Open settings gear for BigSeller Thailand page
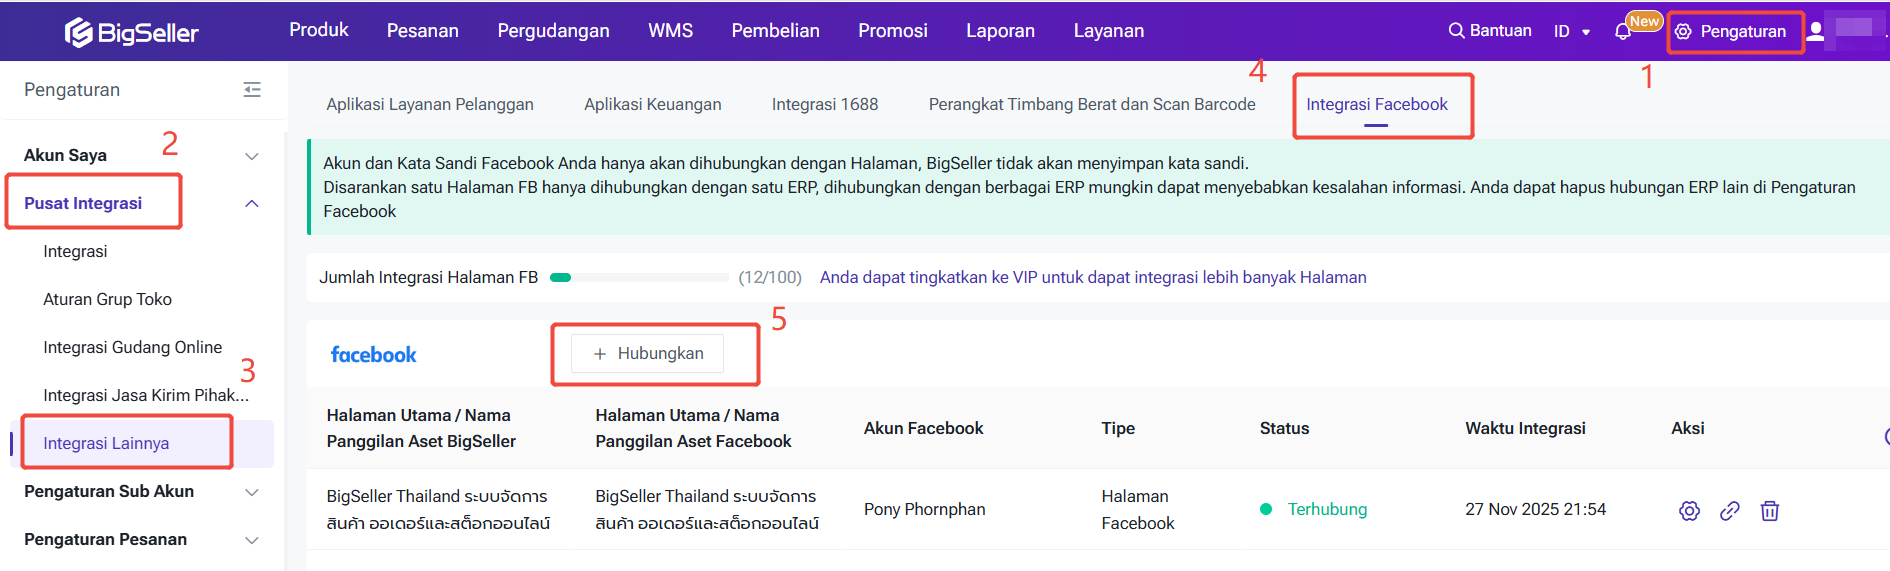Screen dimensions: 1890x571 [x=1689, y=511]
